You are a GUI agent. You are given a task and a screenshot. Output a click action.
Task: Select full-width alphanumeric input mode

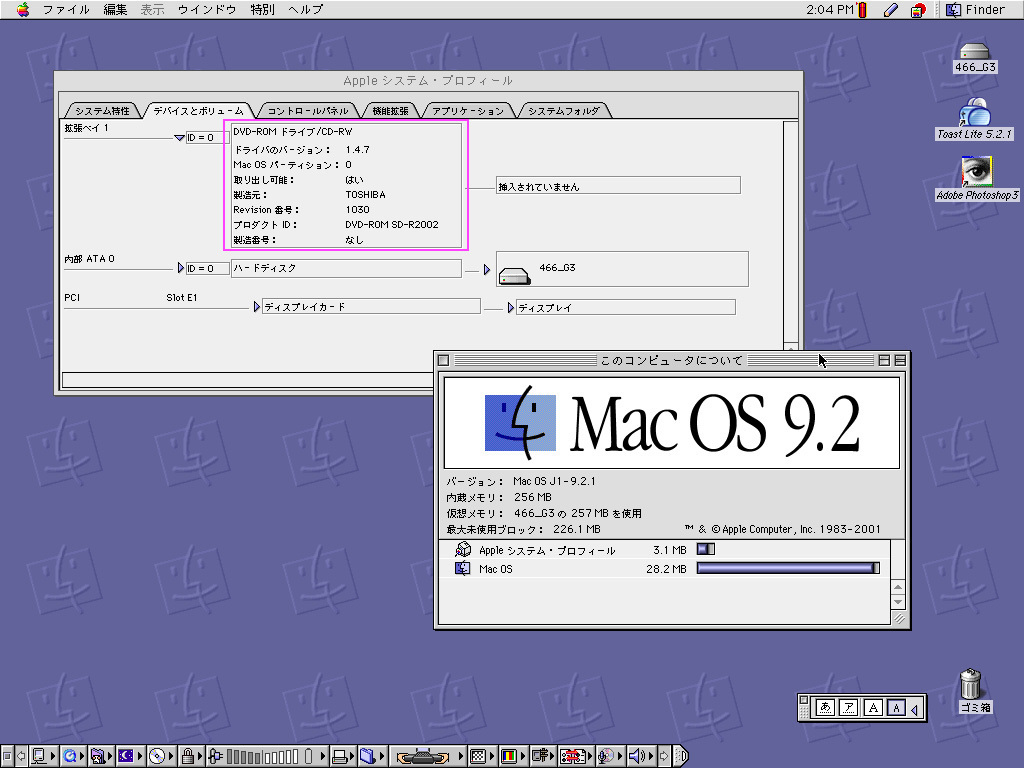pos(872,707)
